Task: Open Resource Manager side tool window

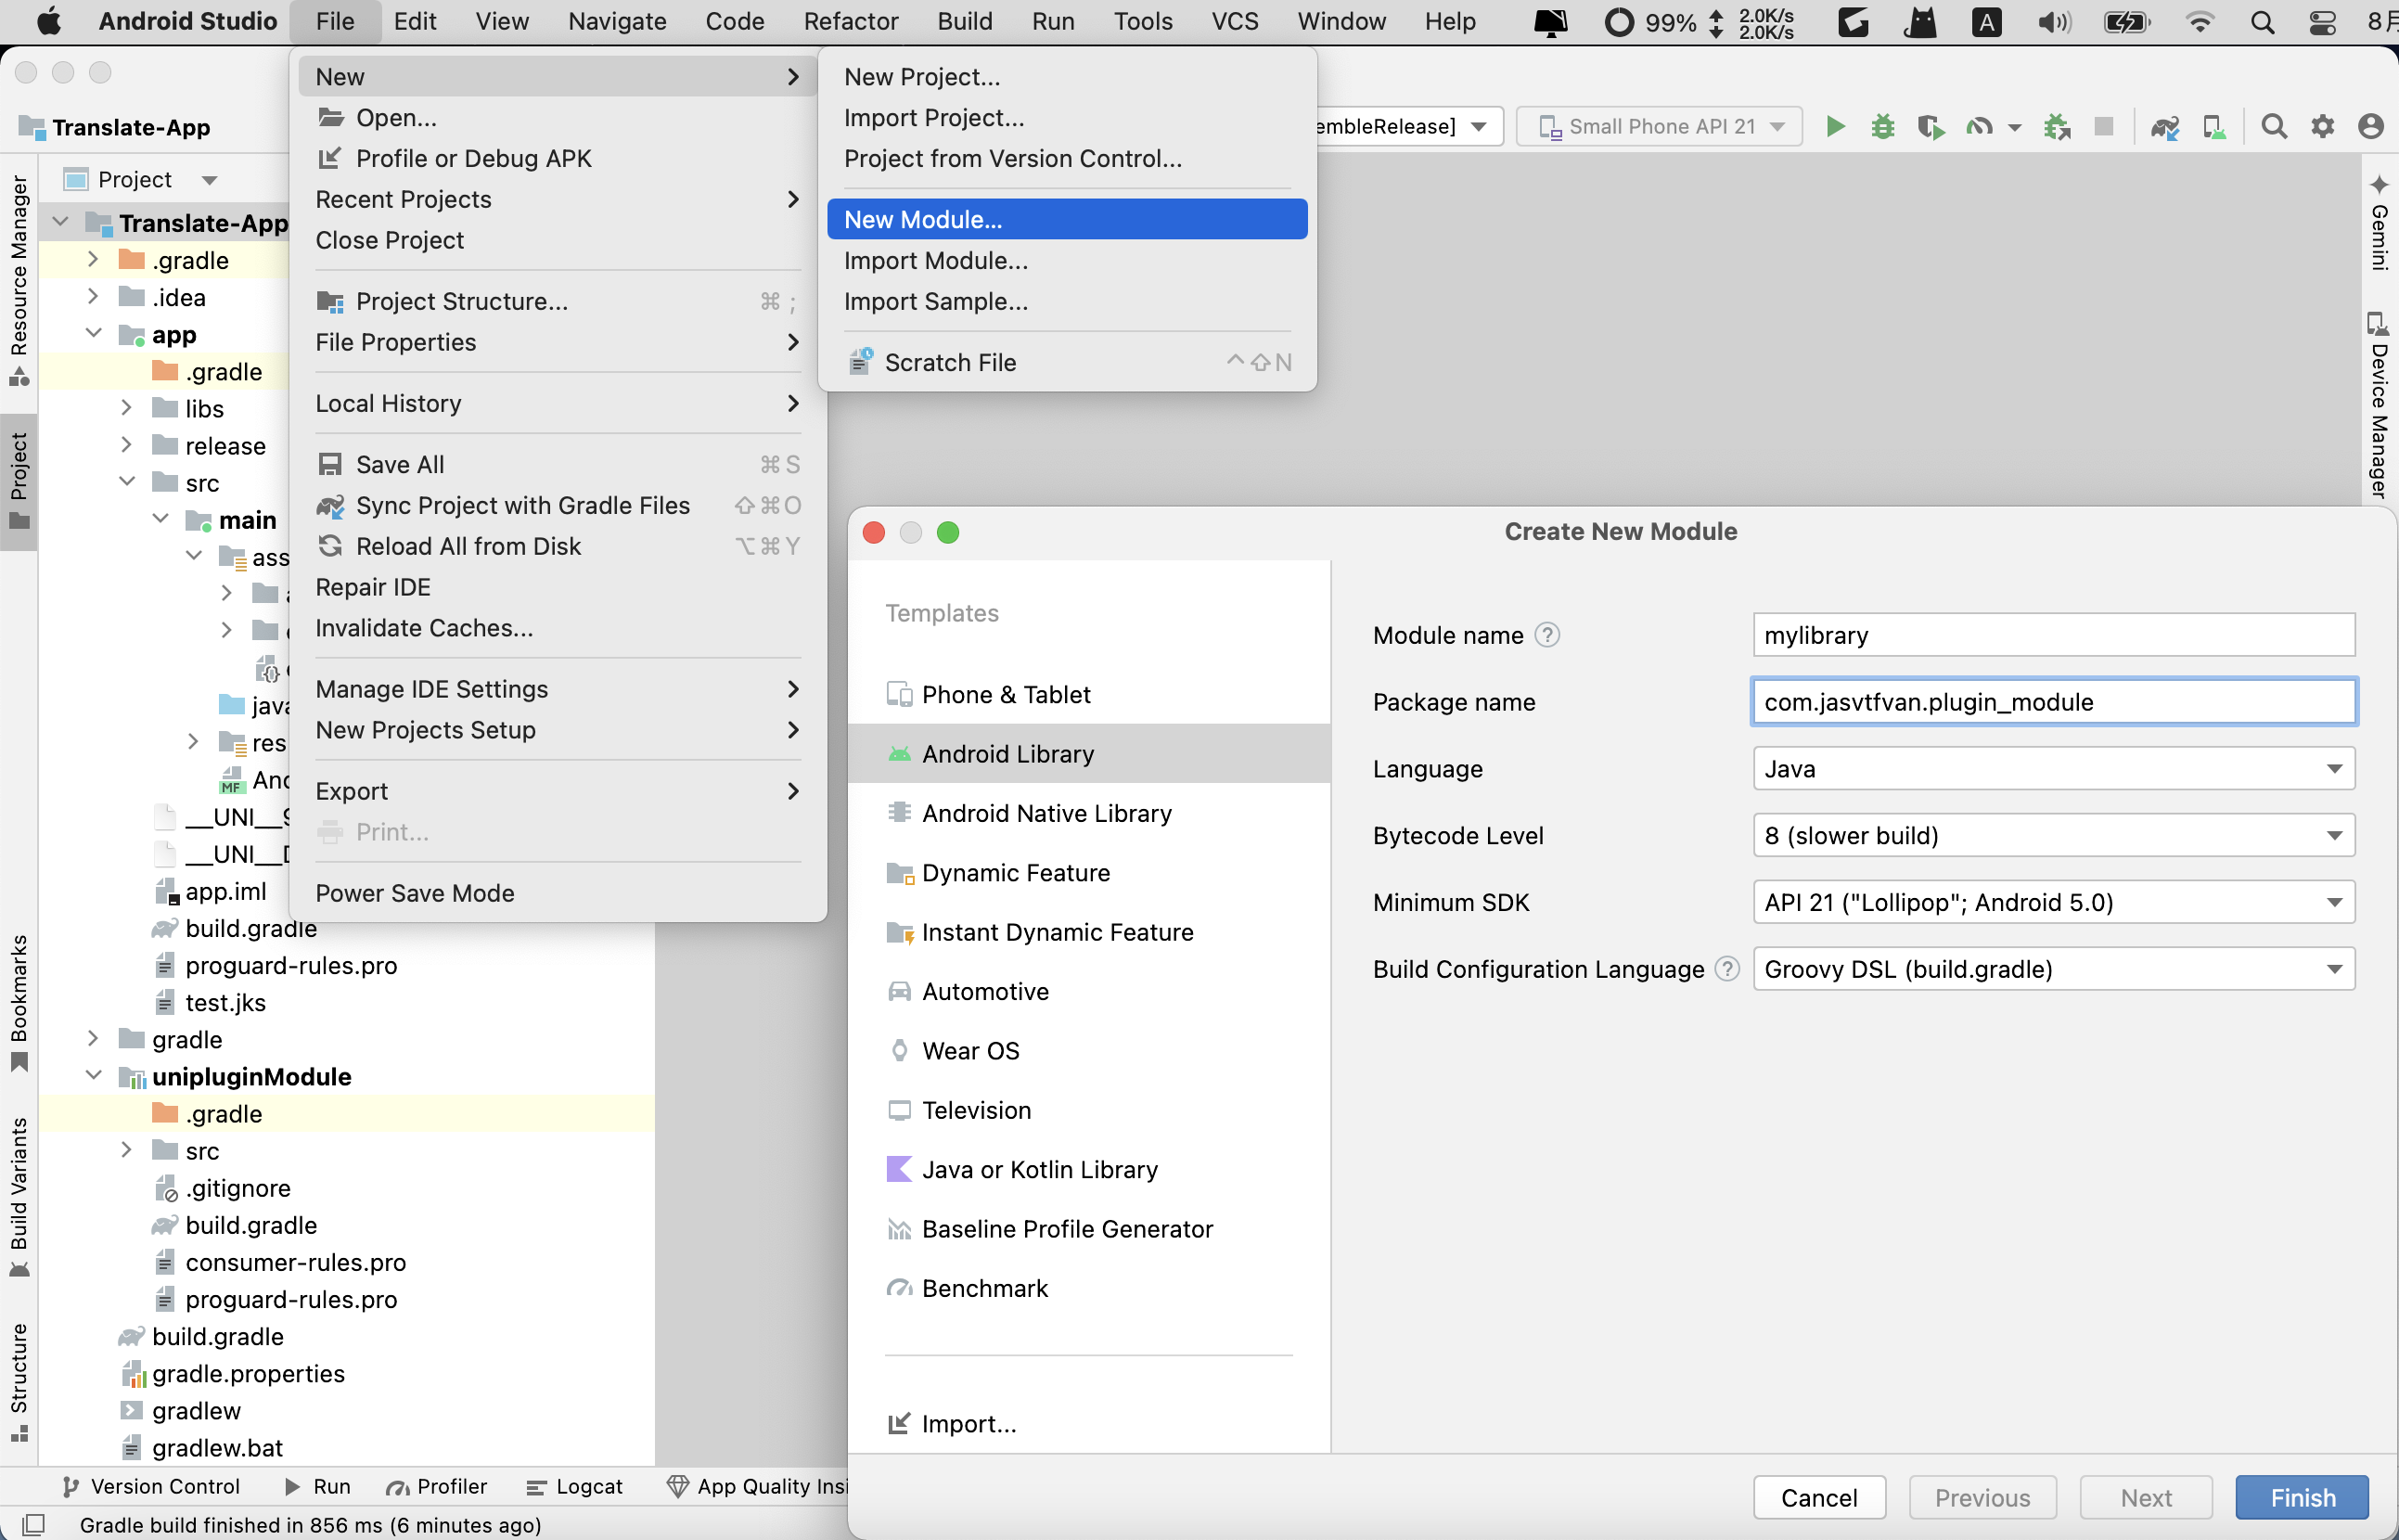Action: coord(19,280)
